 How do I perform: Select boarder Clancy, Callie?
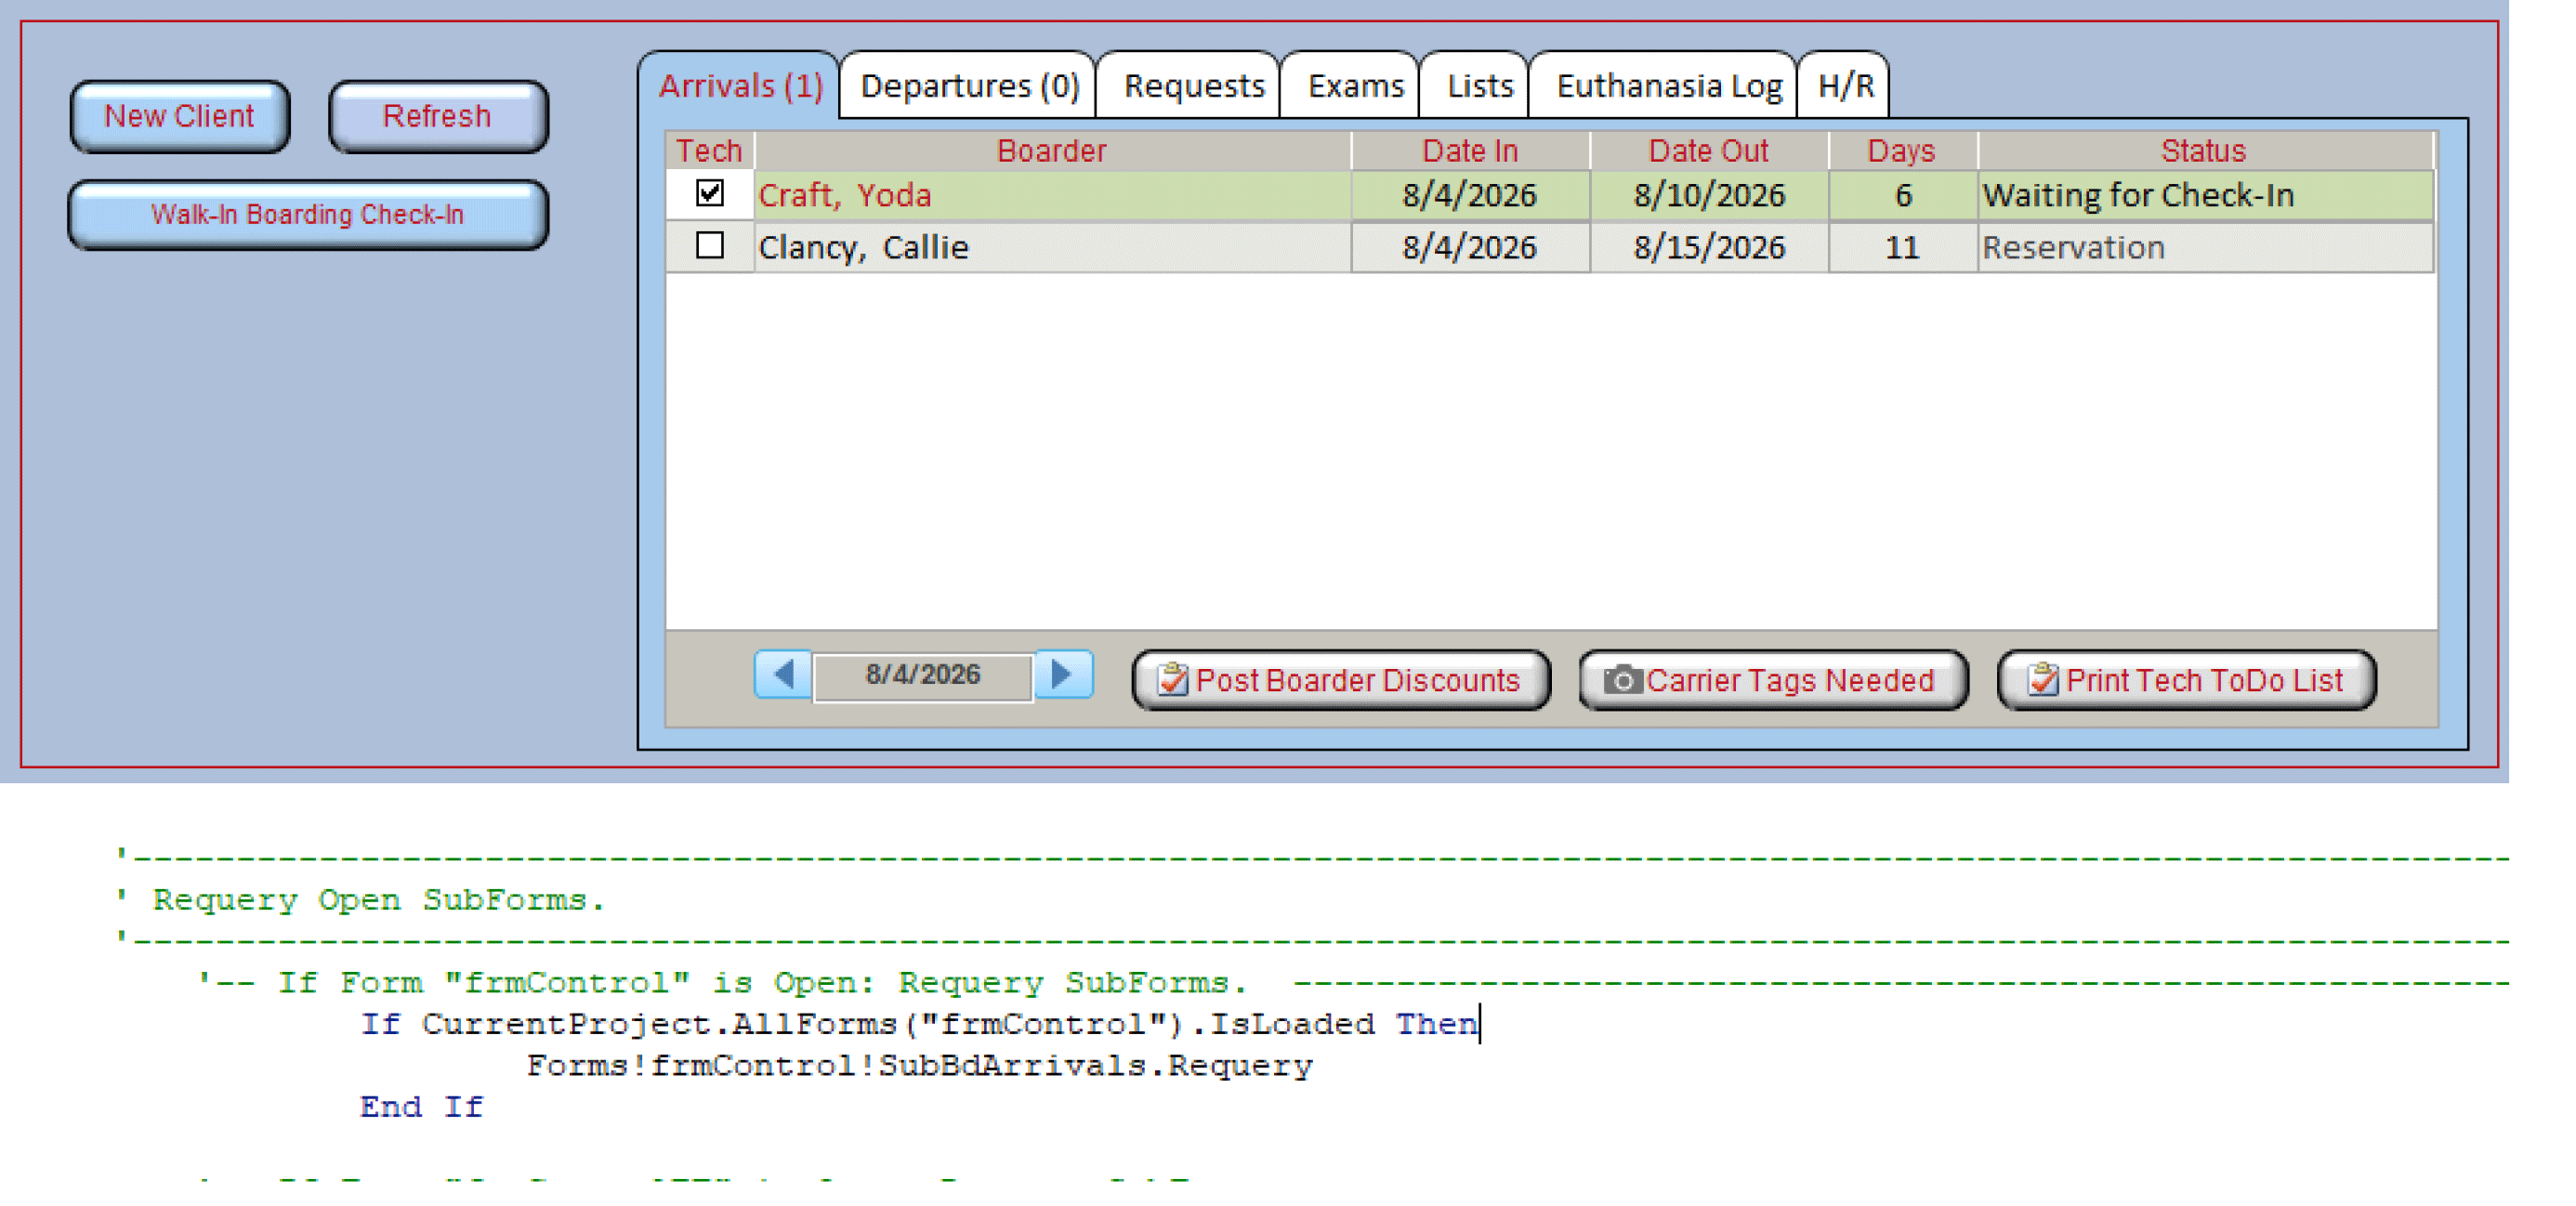[1052, 247]
